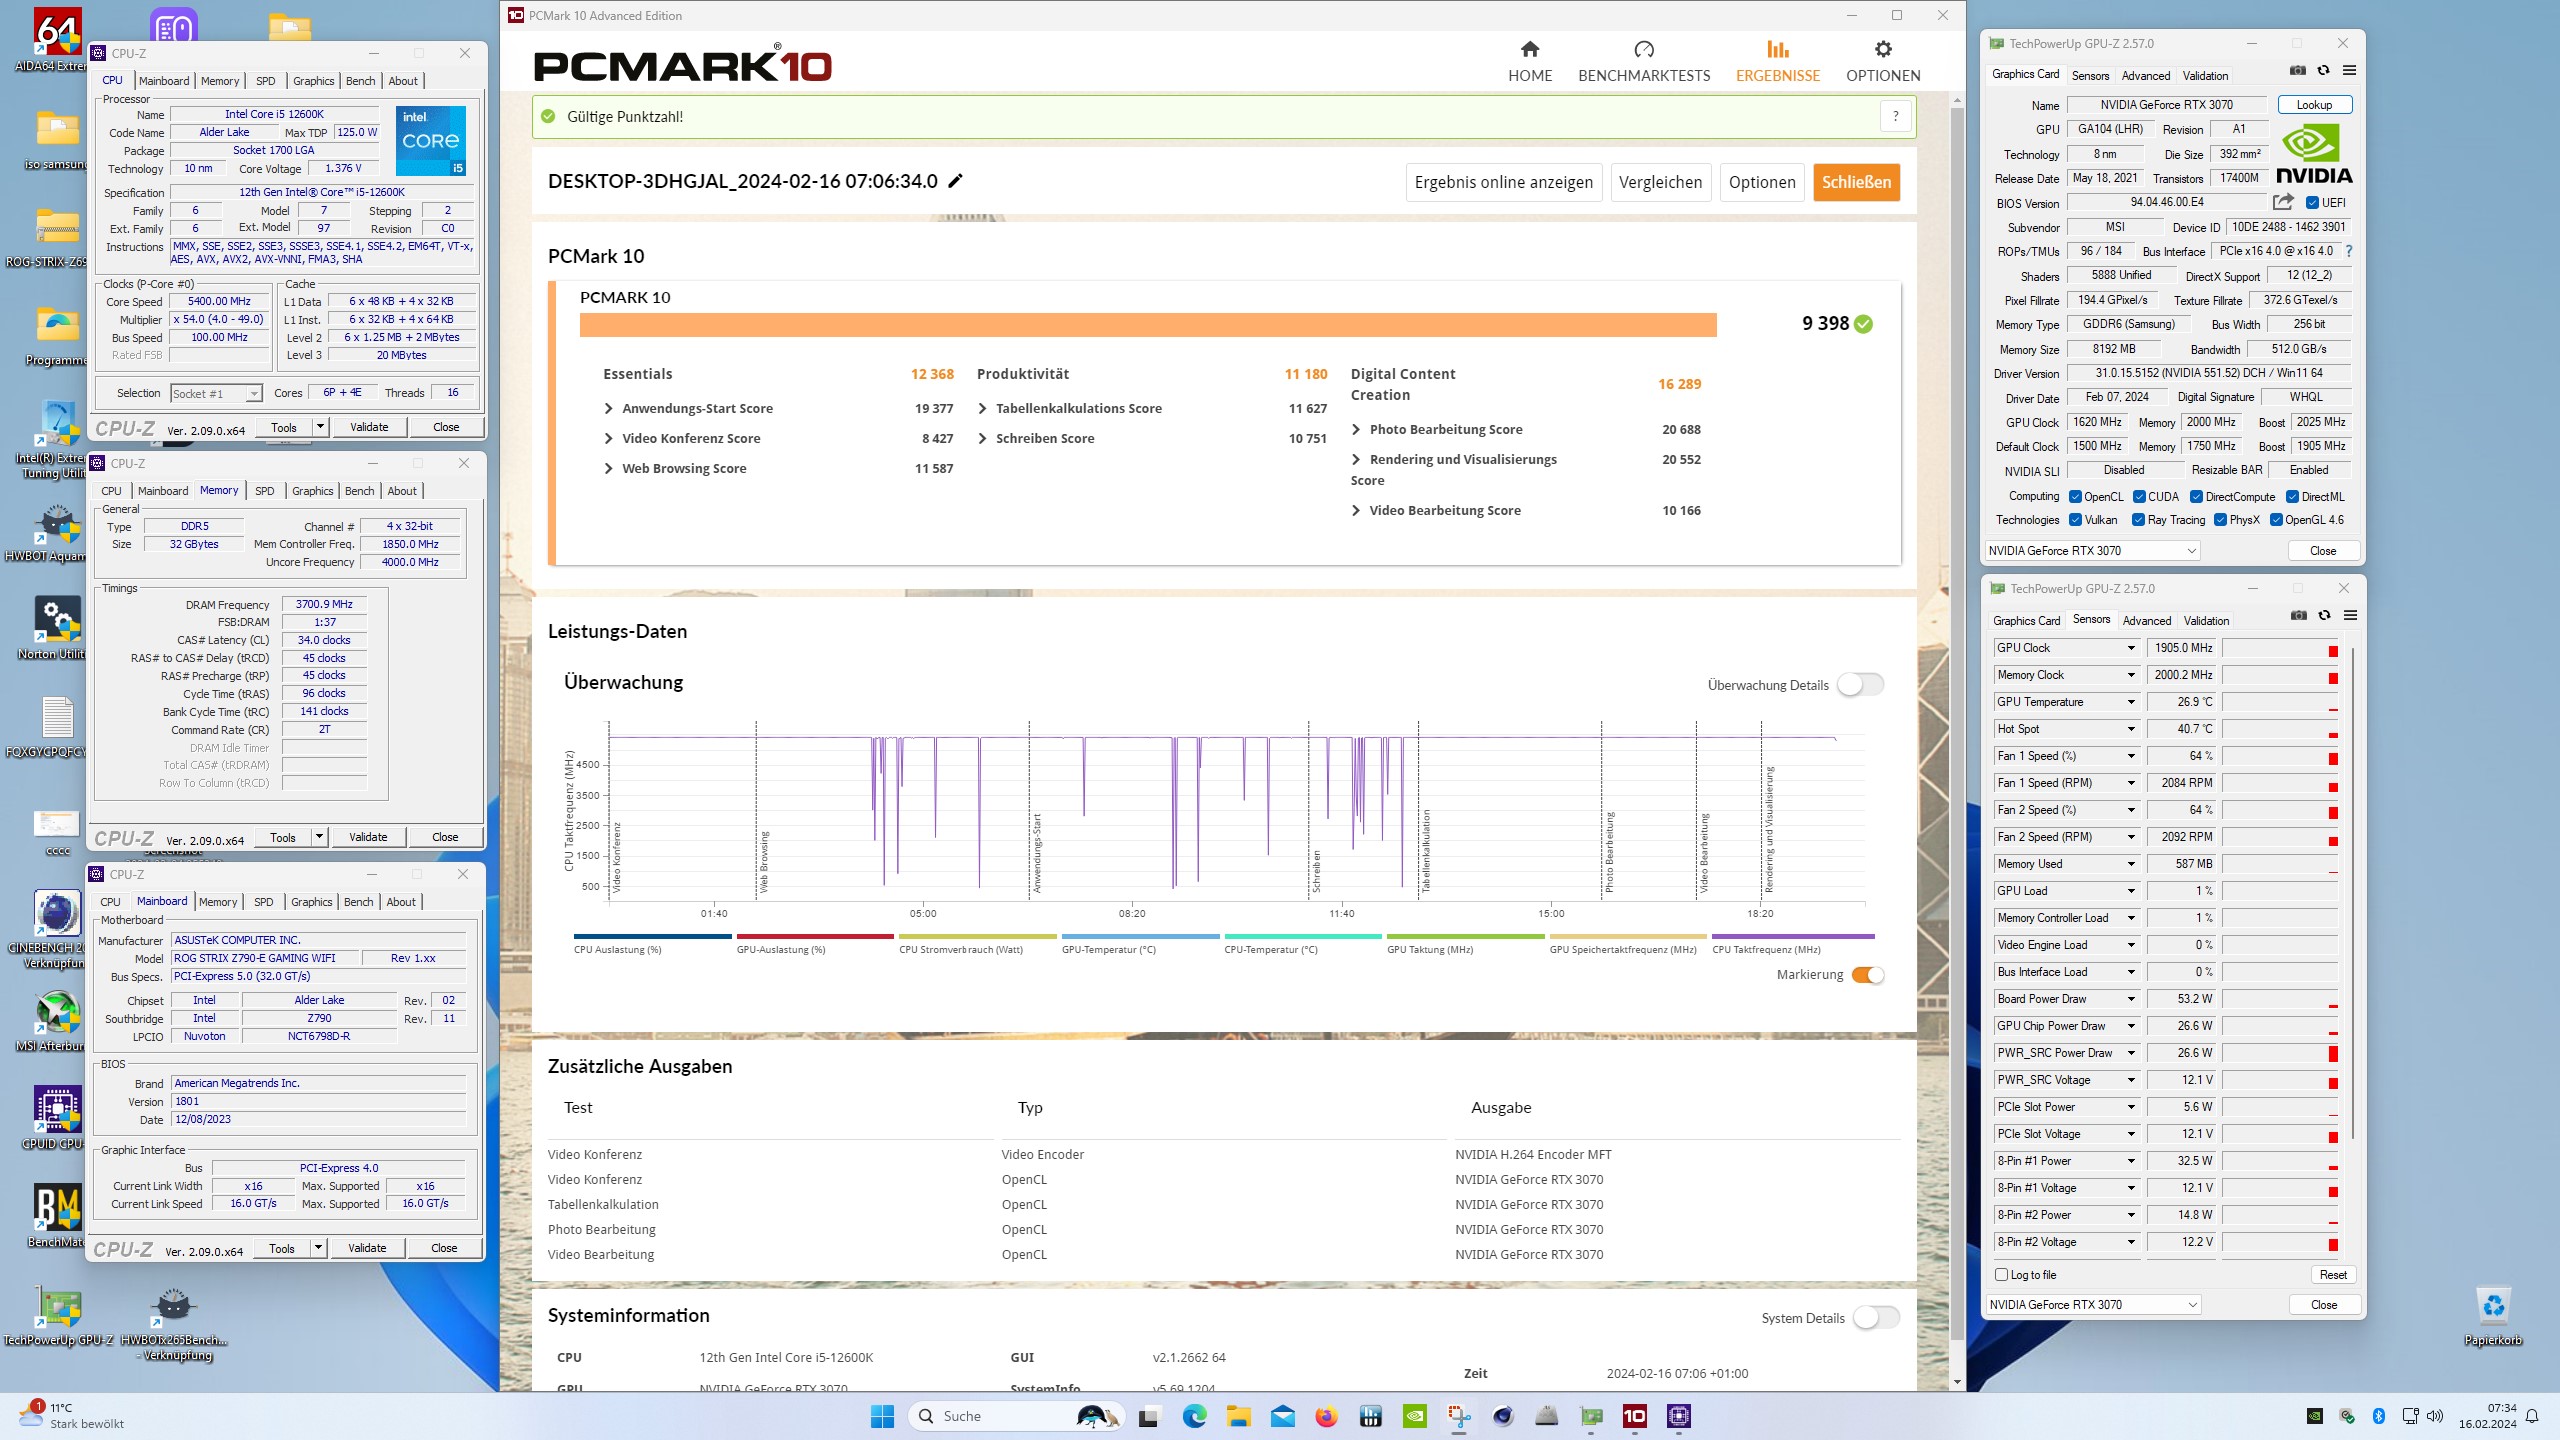Screen dimensions: 2560x1440
Task: Click refresh icon in upper GPU-Z window
Action: point(2323,71)
